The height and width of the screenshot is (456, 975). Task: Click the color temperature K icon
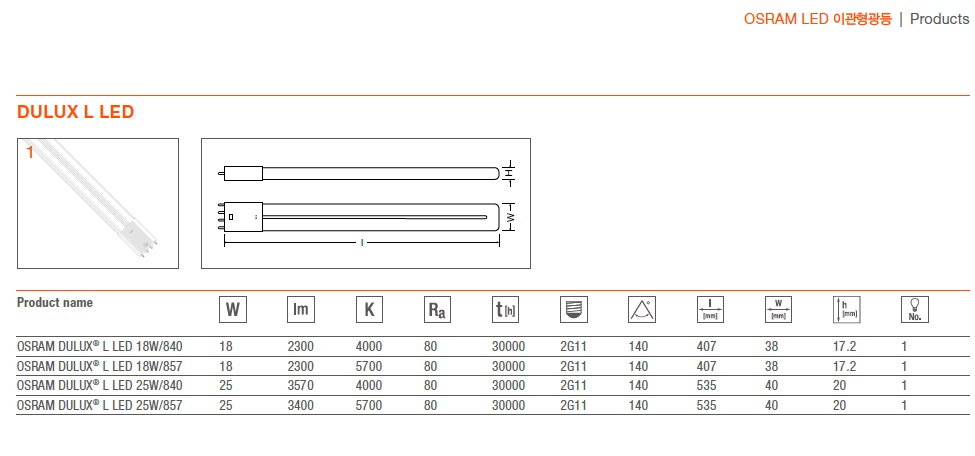coord(369,310)
